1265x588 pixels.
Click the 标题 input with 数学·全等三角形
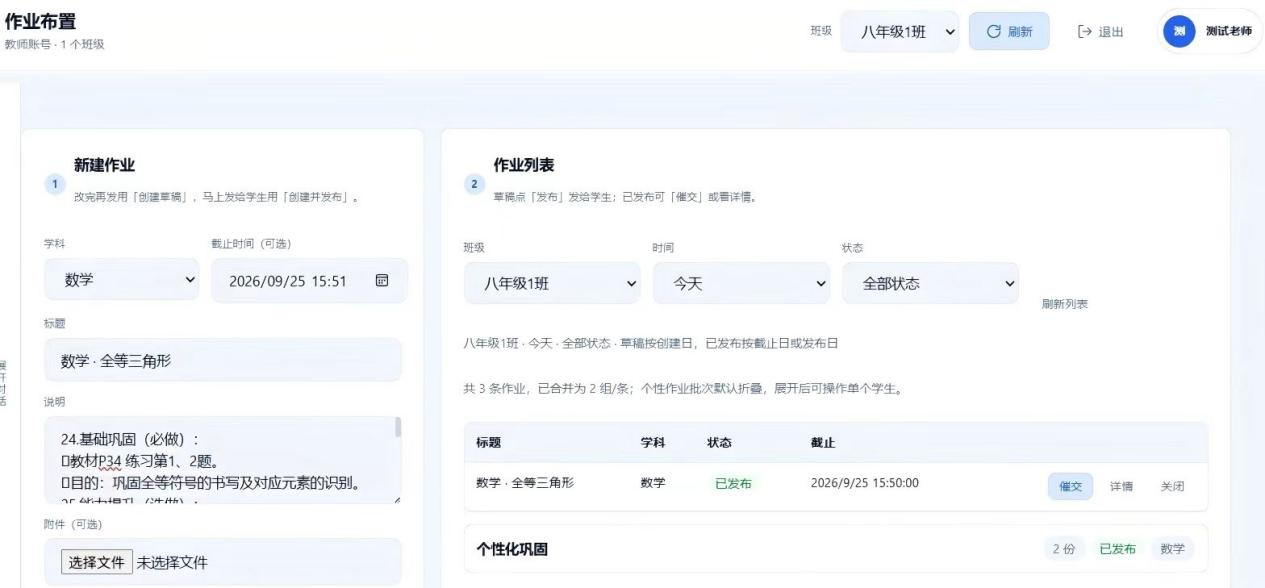(223, 360)
